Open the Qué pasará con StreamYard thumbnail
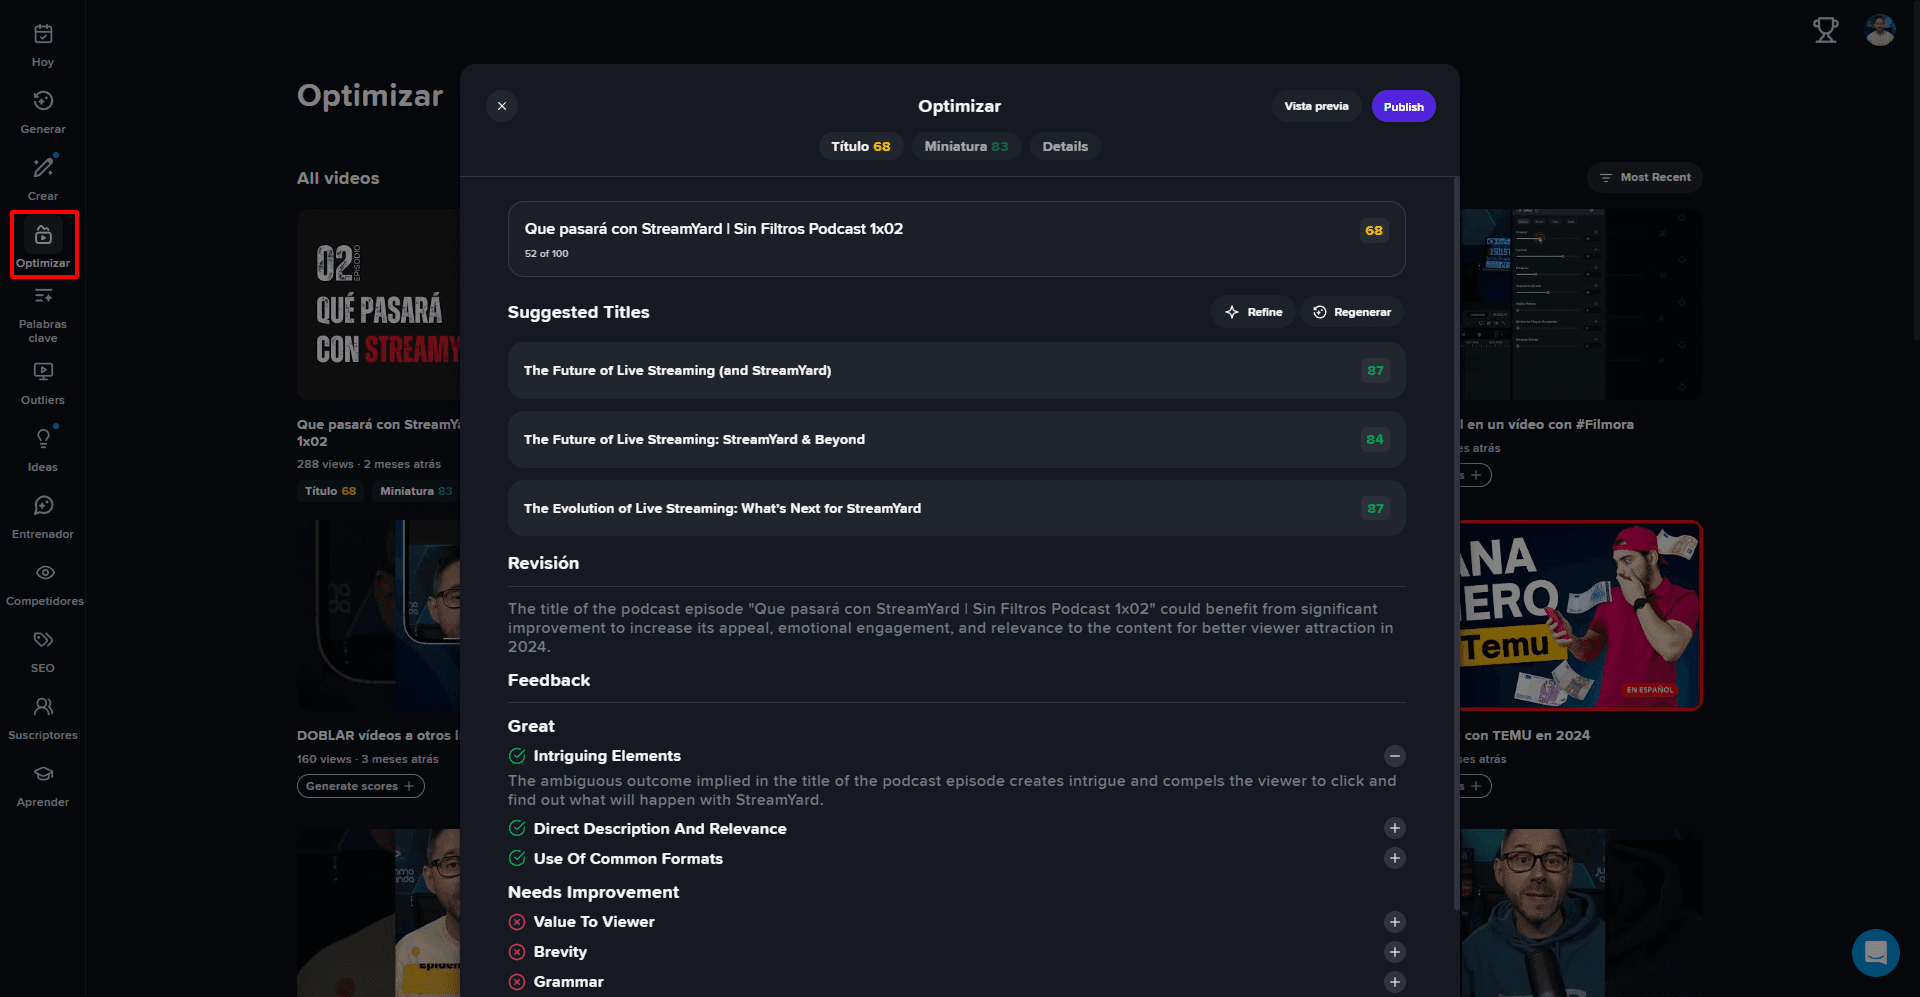 (379, 305)
